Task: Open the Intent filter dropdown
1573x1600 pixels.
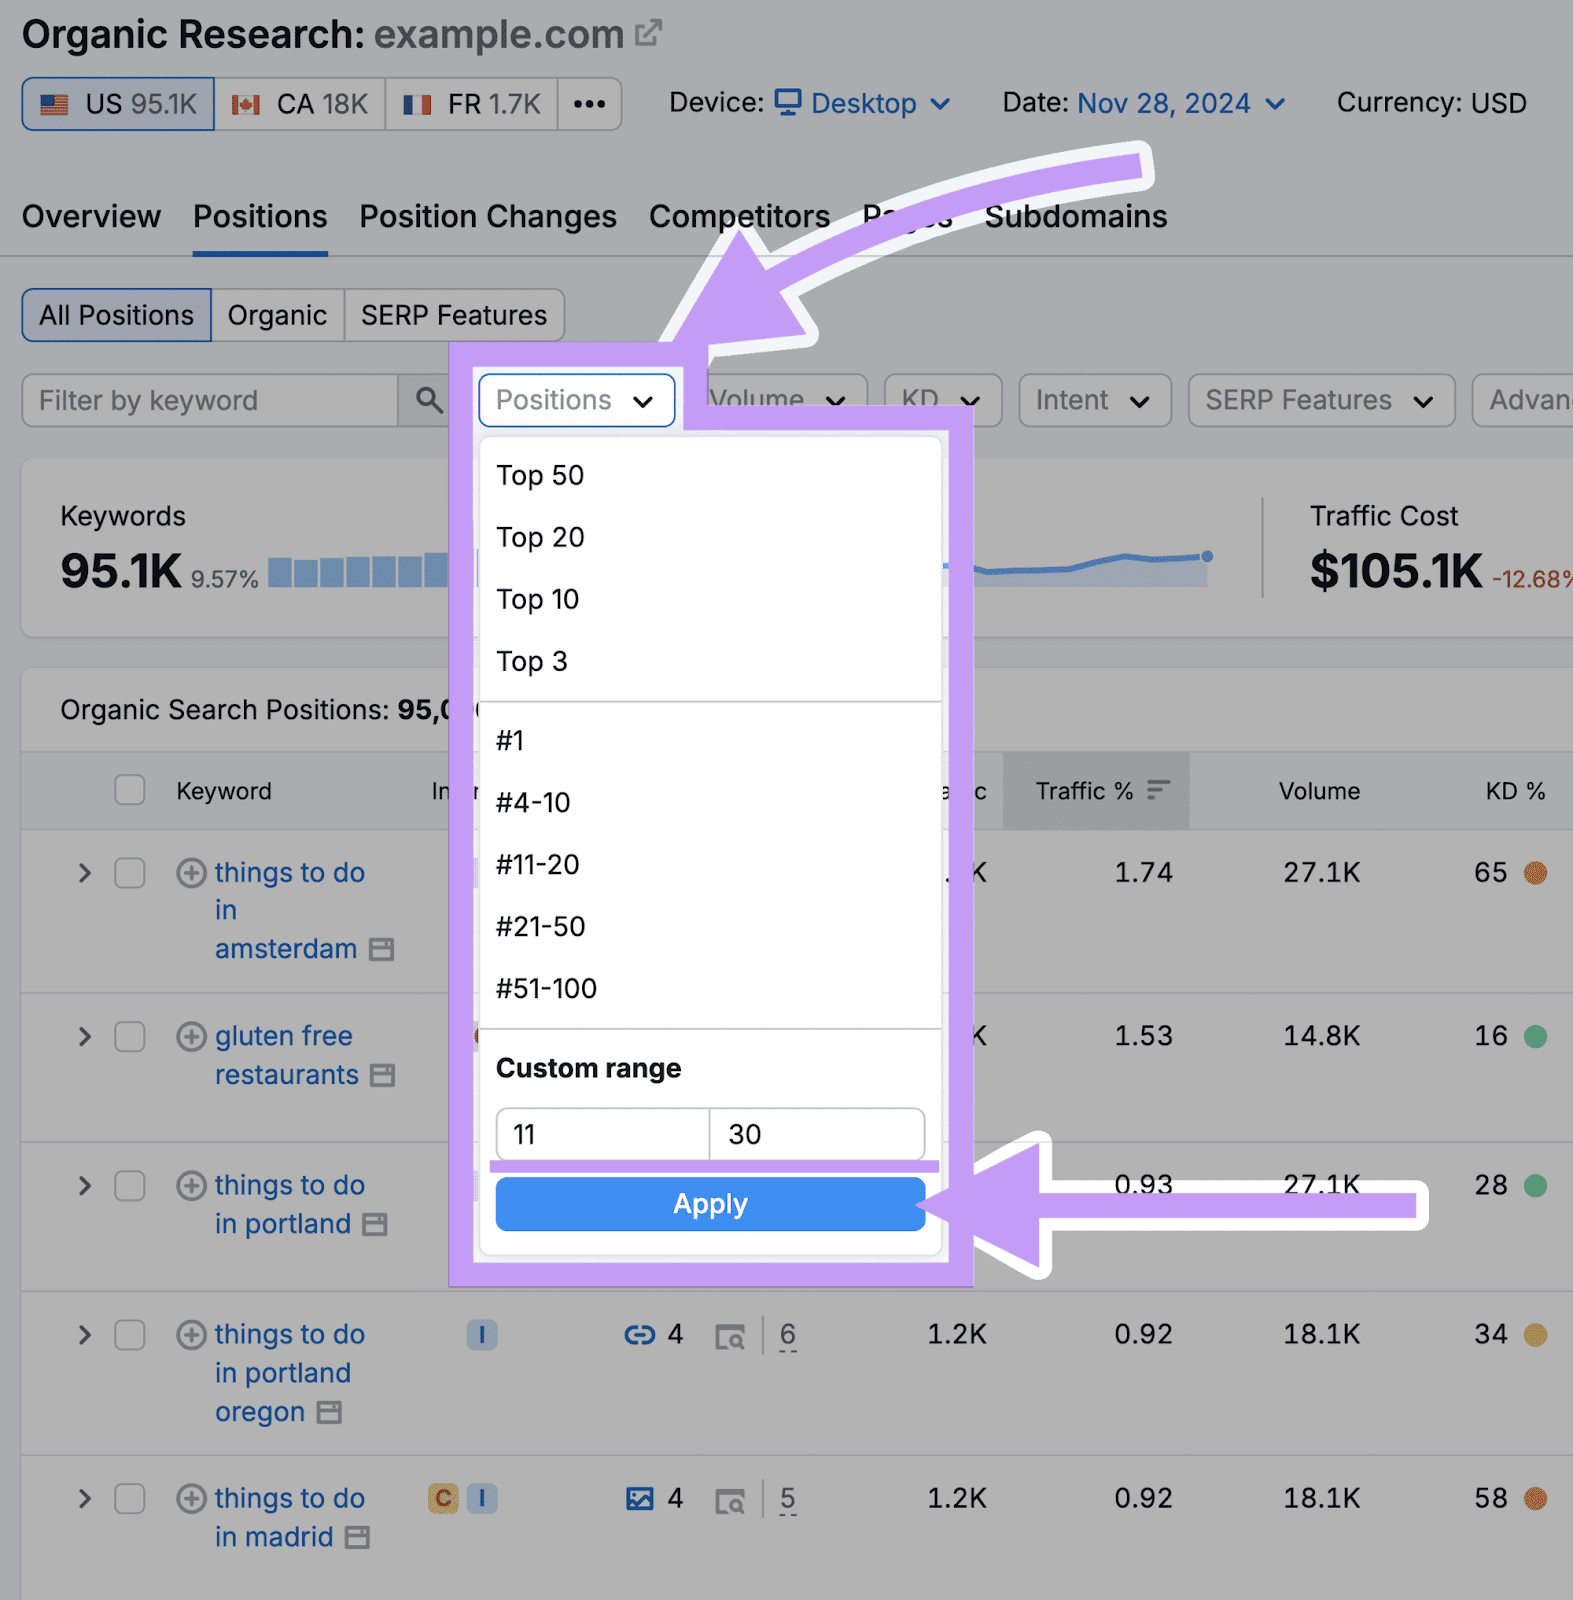Action: click(1095, 400)
